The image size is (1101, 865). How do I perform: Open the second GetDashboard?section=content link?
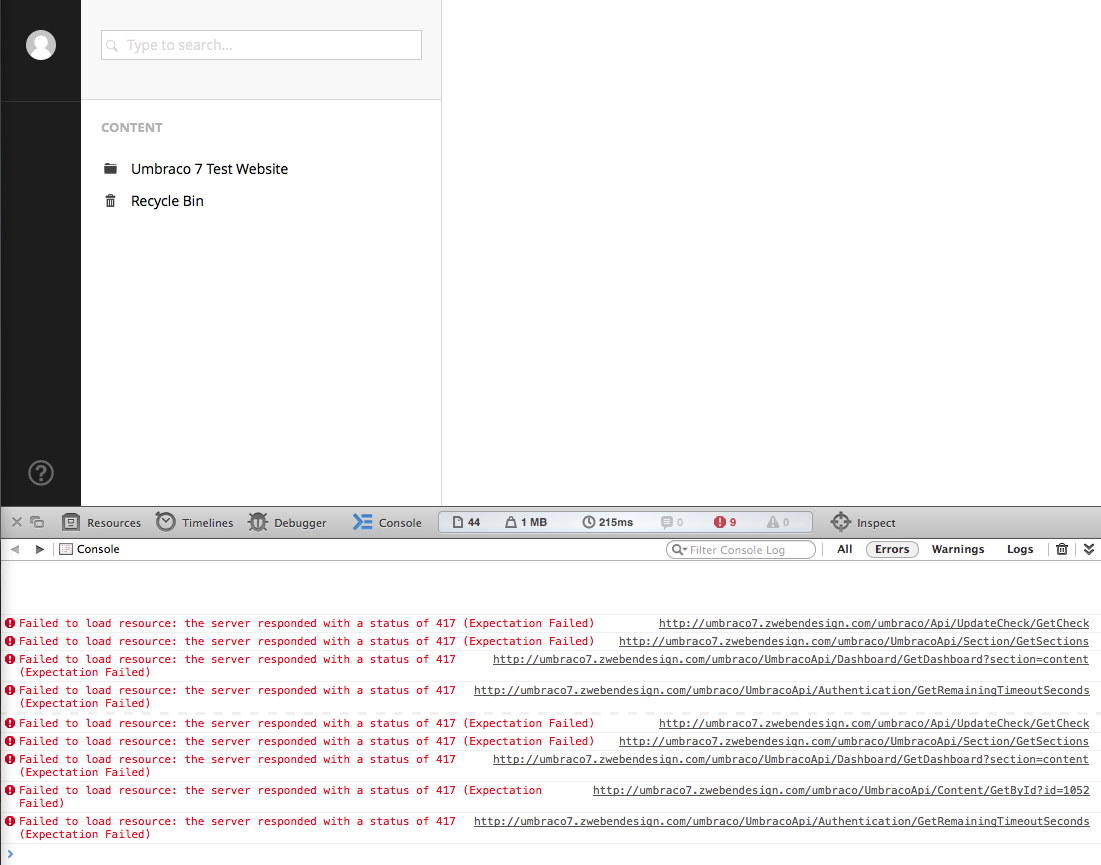click(x=791, y=760)
